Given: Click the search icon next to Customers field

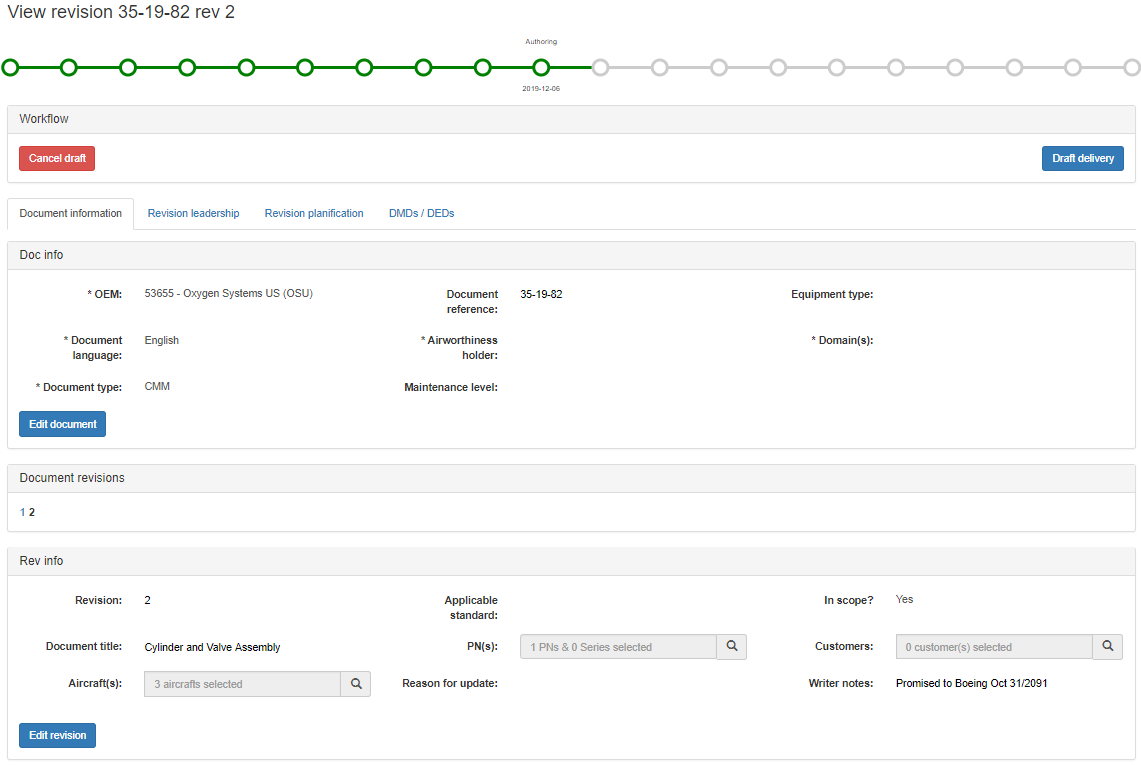Looking at the screenshot, I should 1107,647.
